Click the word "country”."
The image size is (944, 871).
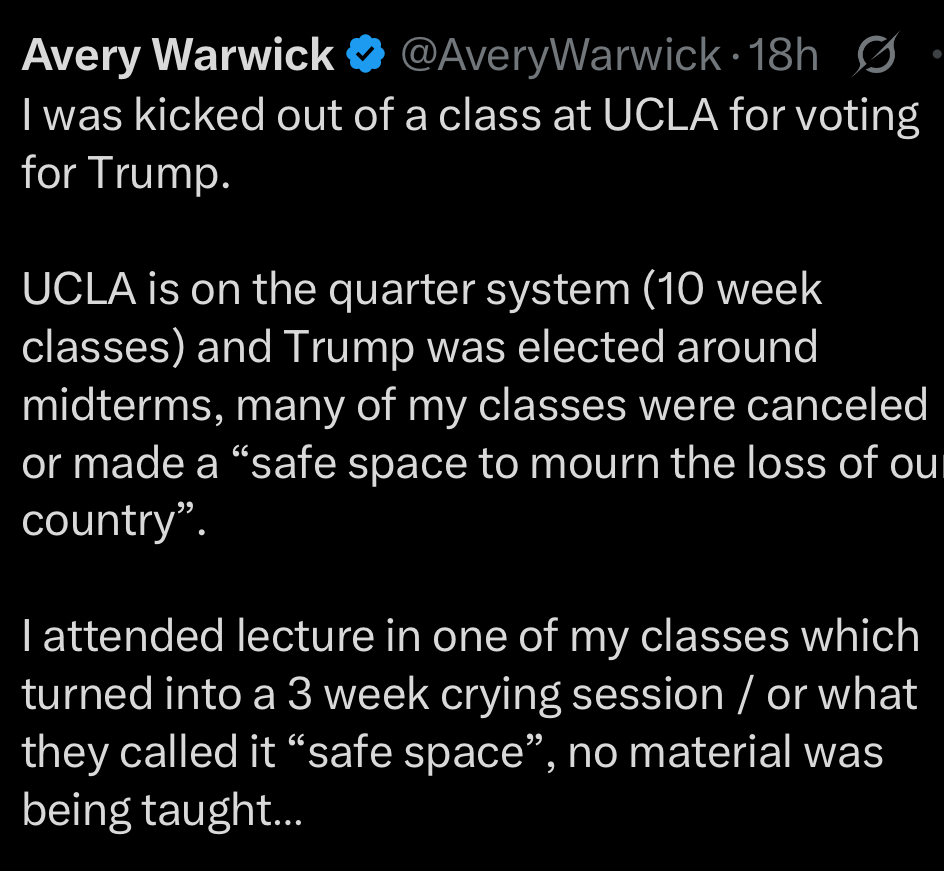113,522
